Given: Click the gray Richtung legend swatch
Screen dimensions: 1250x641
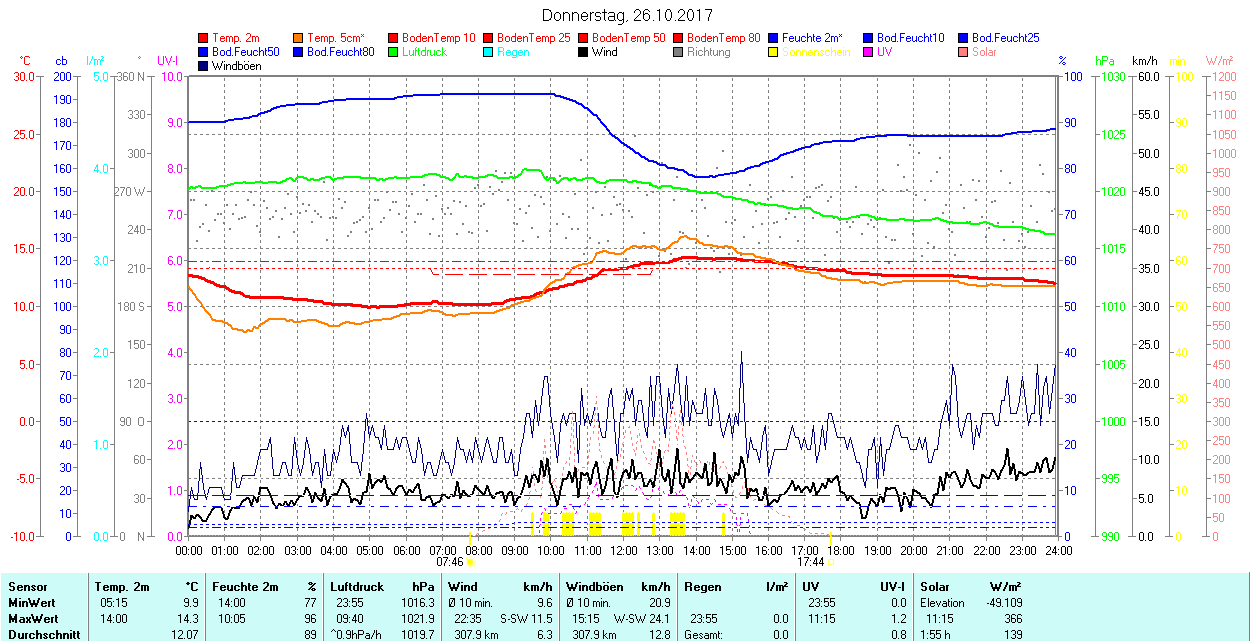Looking at the screenshot, I should coord(679,52).
